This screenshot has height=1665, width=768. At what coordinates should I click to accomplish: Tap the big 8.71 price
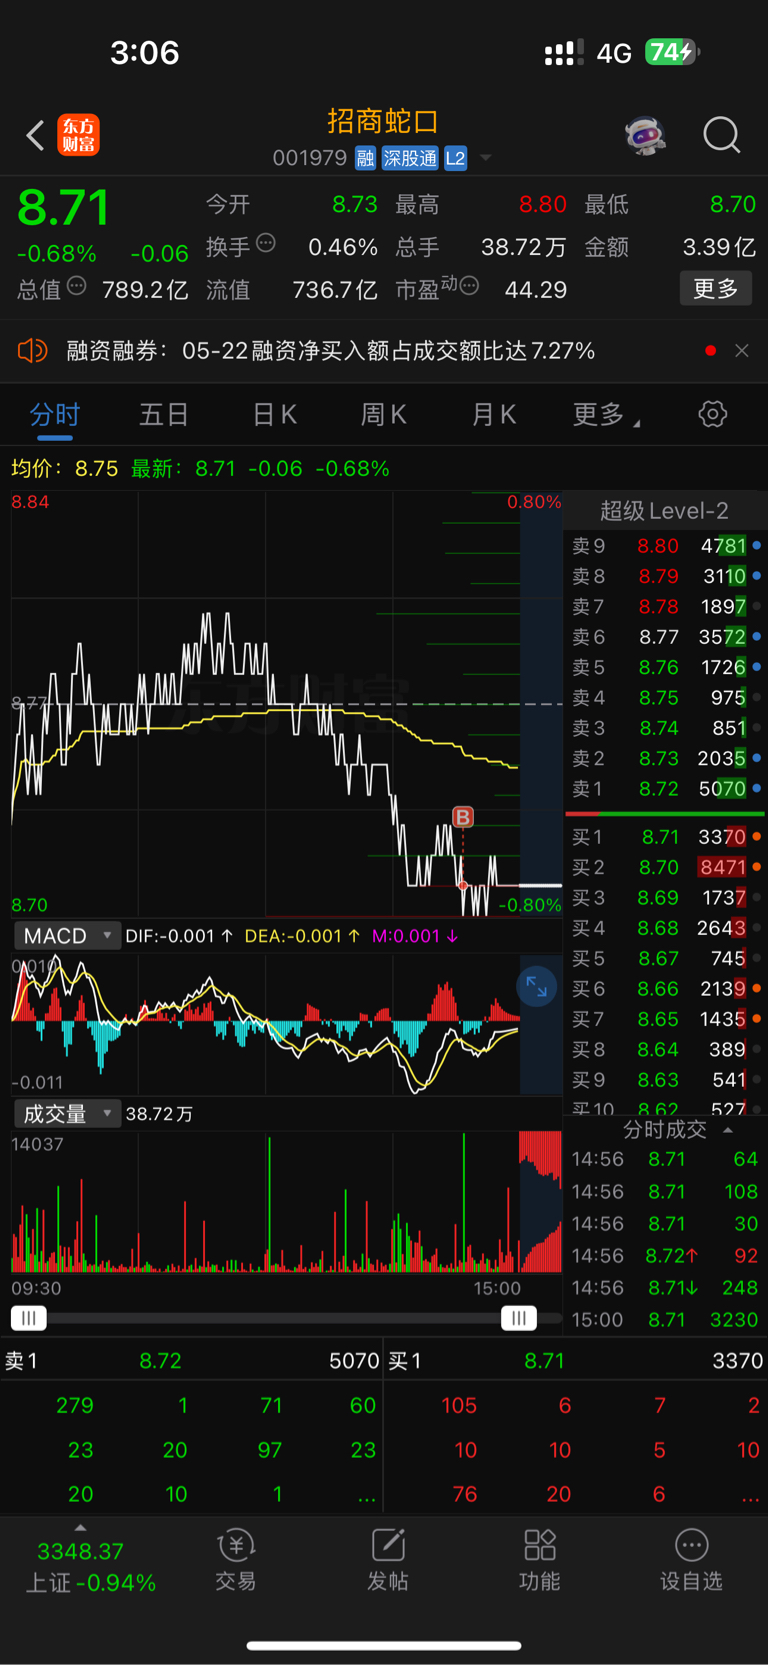pyautogui.click(x=63, y=208)
